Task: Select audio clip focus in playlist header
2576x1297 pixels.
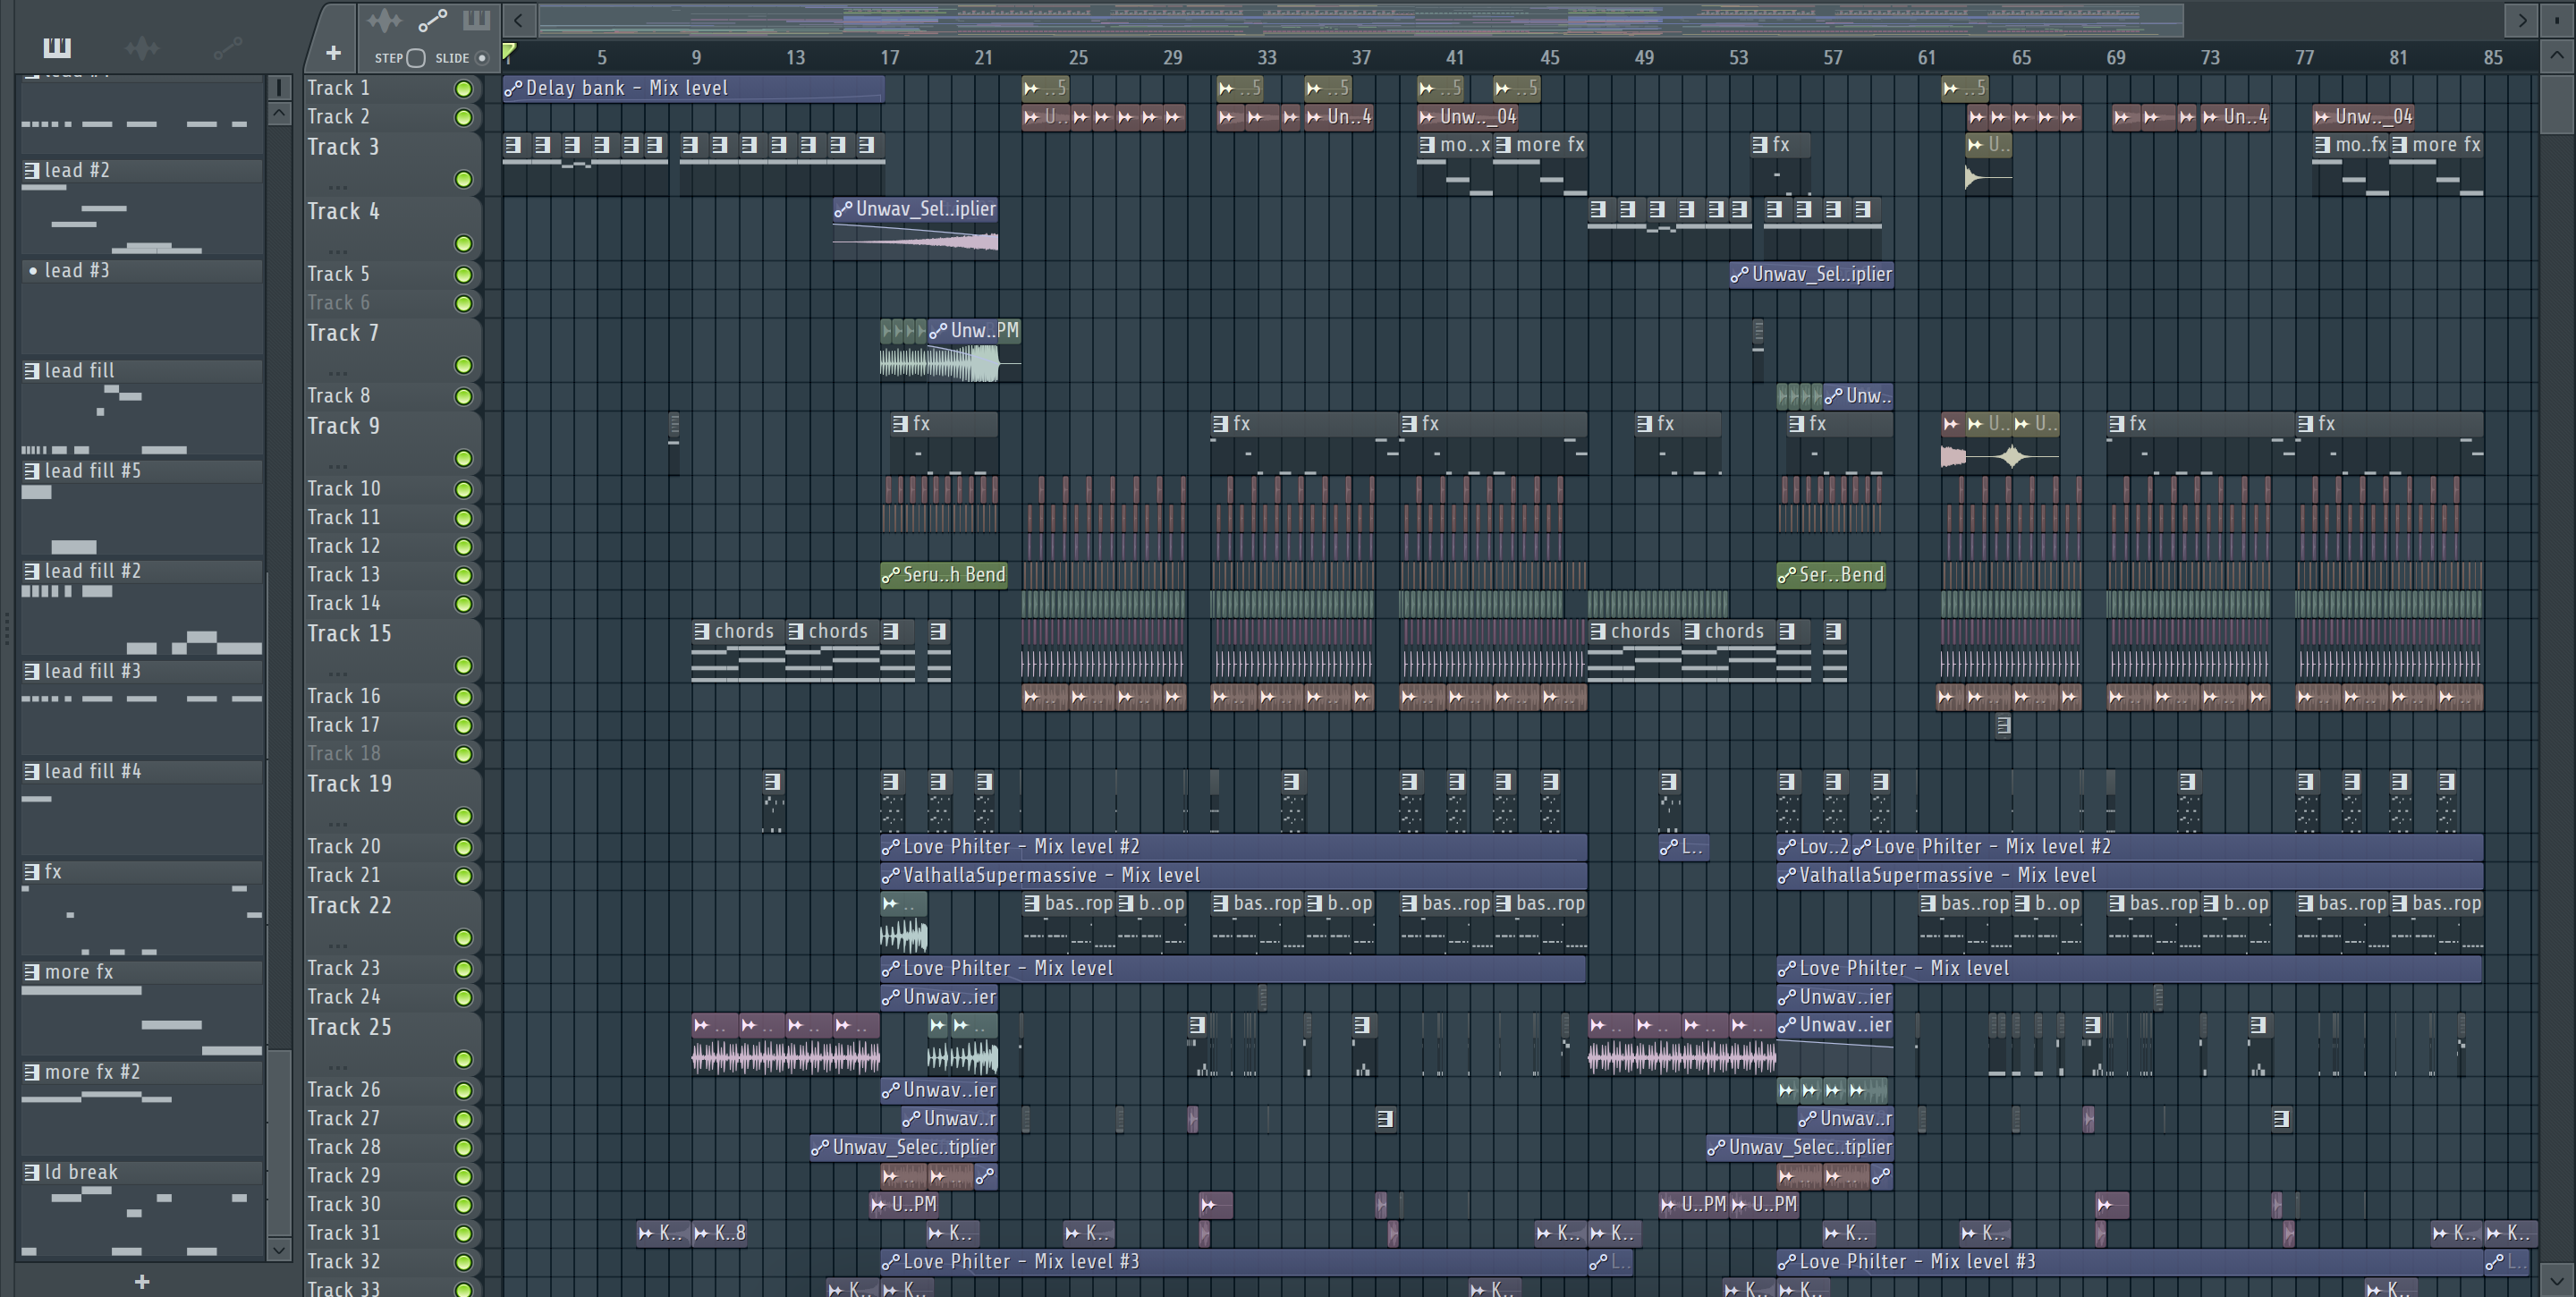Action: pos(384,20)
